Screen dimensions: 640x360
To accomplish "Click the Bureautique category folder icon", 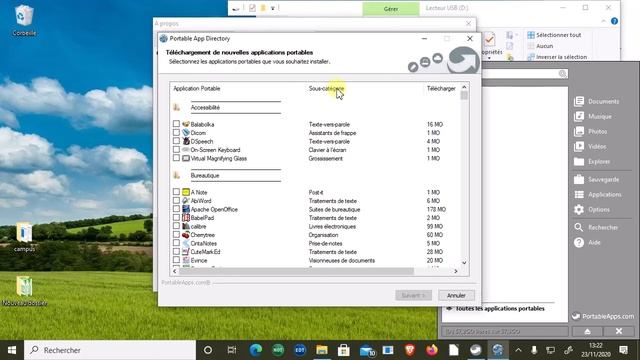I will [177, 175].
